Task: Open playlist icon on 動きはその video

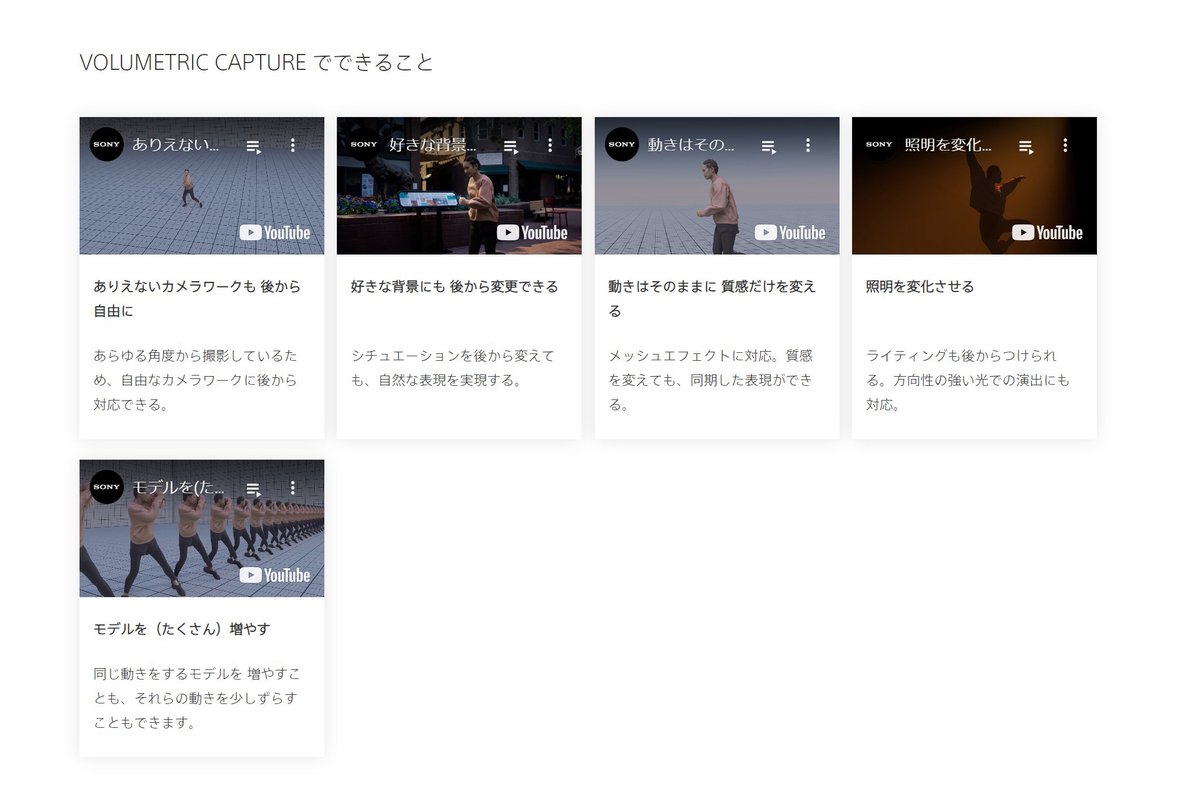Action: 769,146
